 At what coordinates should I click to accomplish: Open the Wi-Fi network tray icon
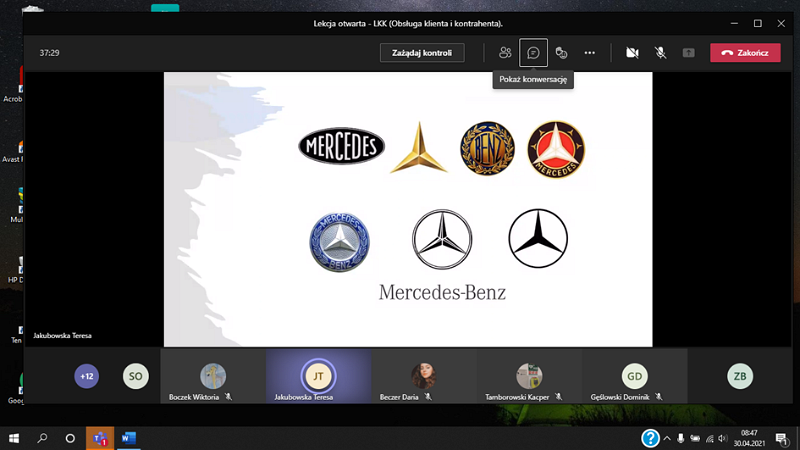[710, 438]
